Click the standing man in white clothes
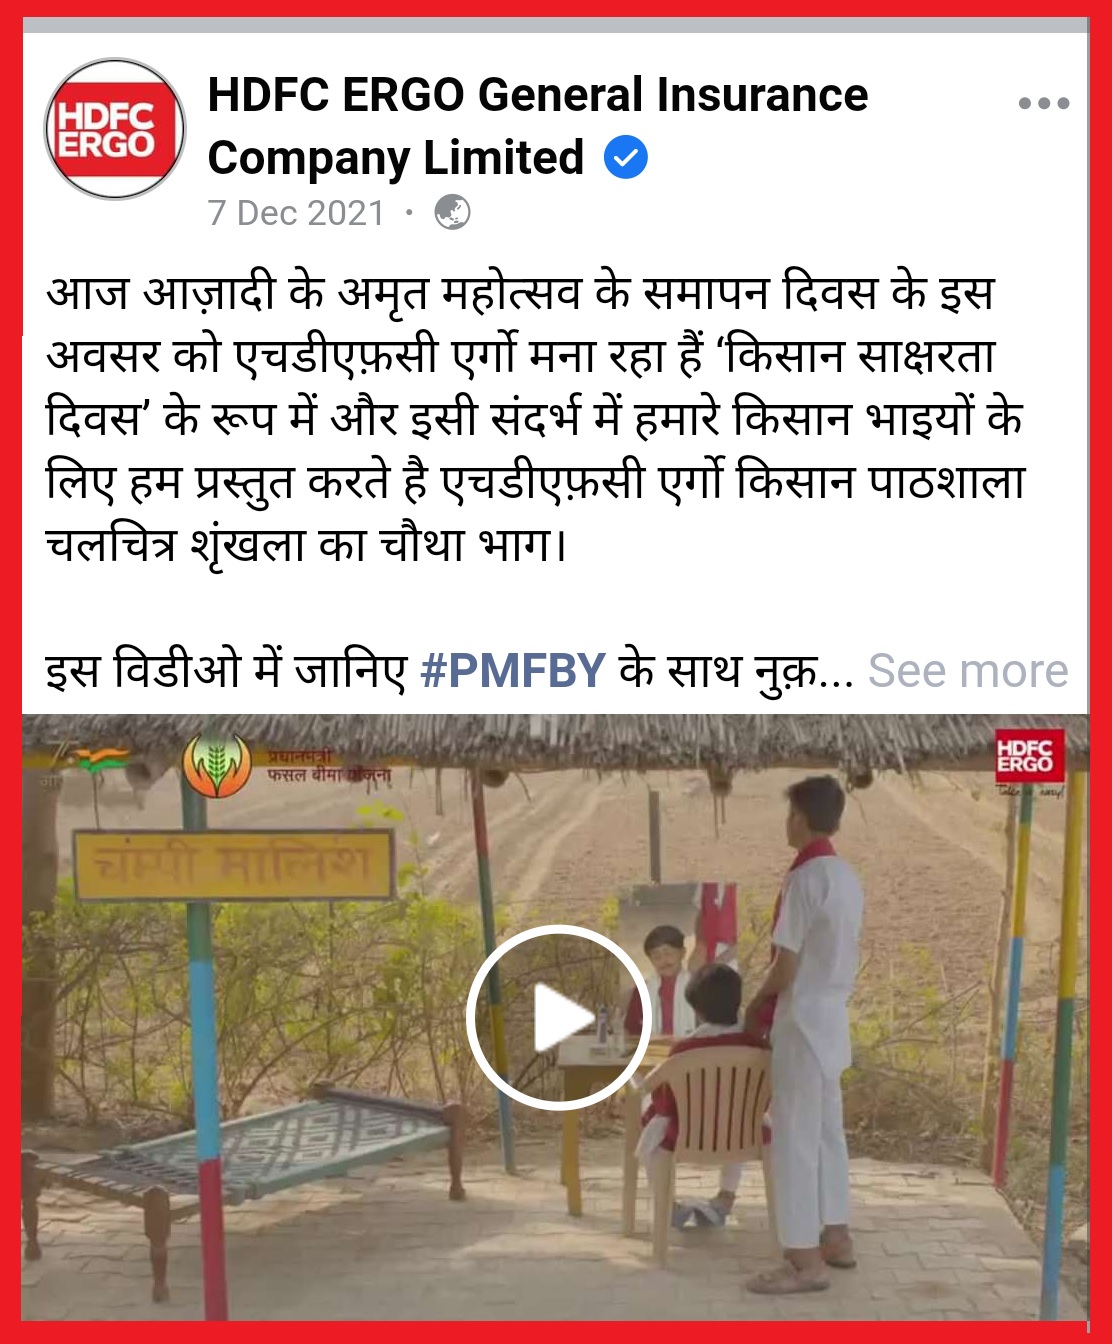The width and height of the screenshot is (1112, 1344). click(x=812, y=1031)
